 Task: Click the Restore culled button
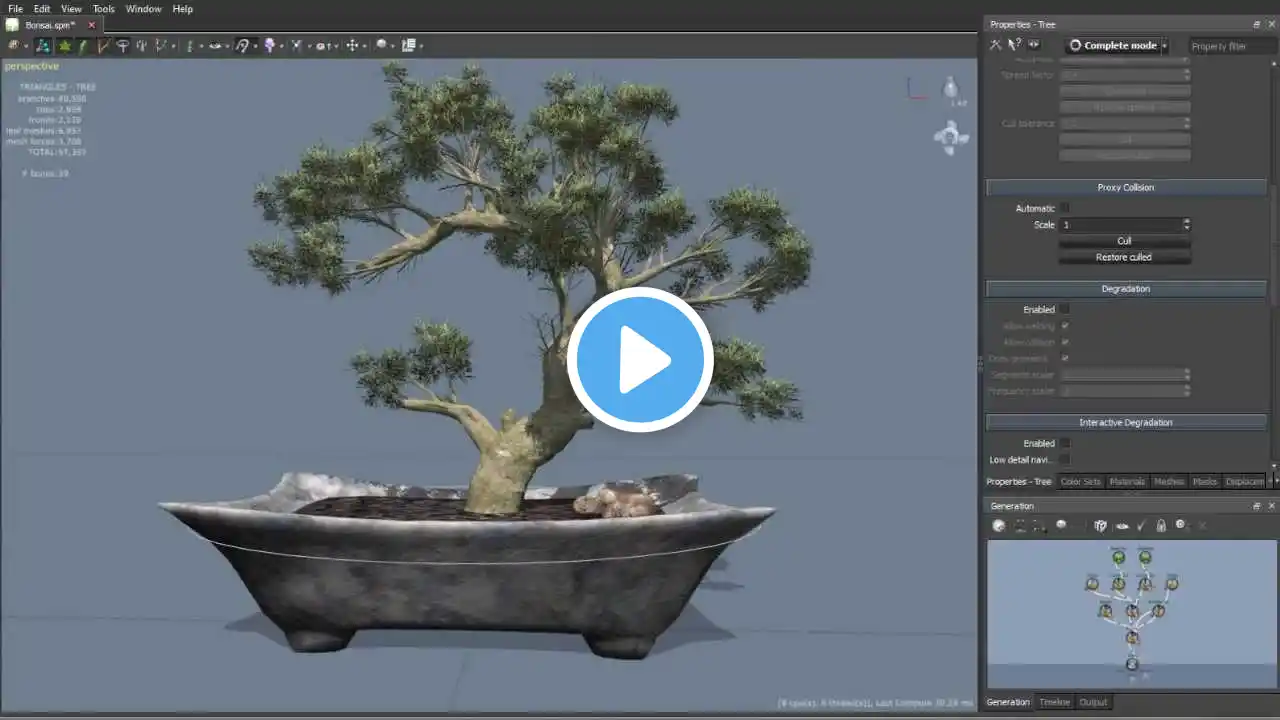point(1124,257)
